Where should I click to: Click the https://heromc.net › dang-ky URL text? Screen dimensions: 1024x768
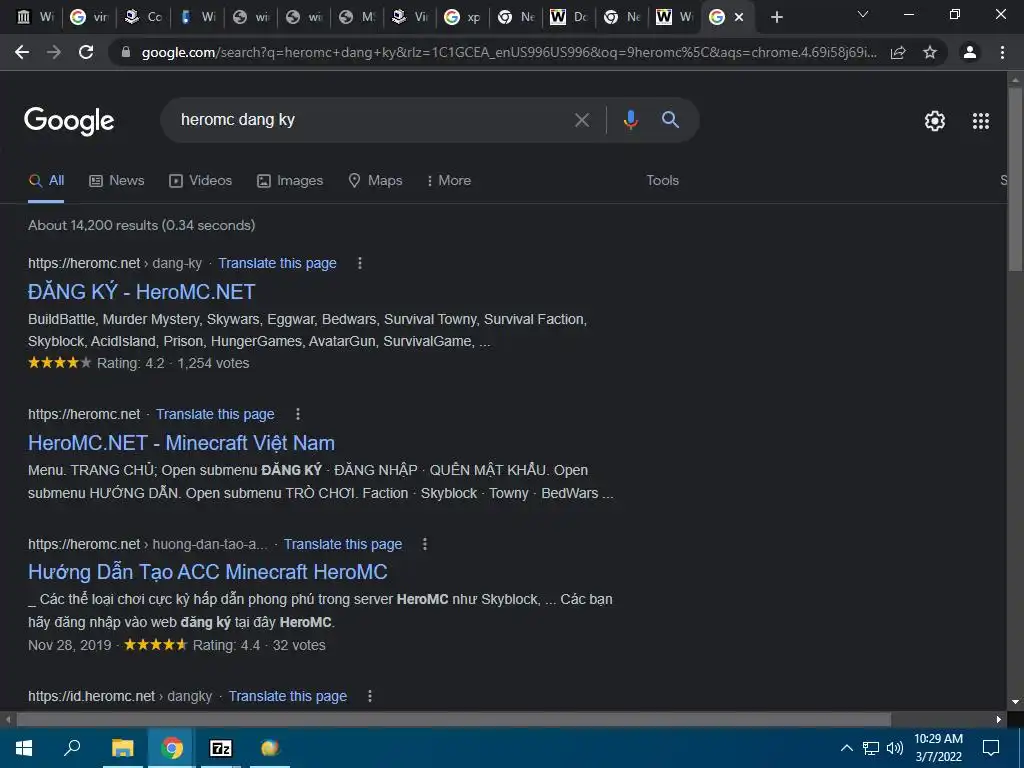[115, 263]
